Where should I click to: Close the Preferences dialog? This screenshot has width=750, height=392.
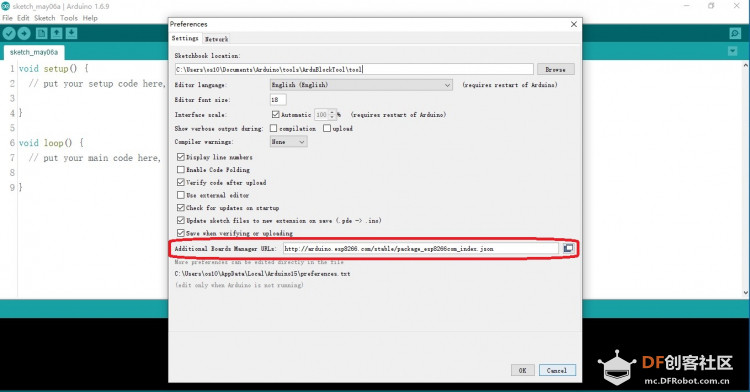[x=574, y=24]
